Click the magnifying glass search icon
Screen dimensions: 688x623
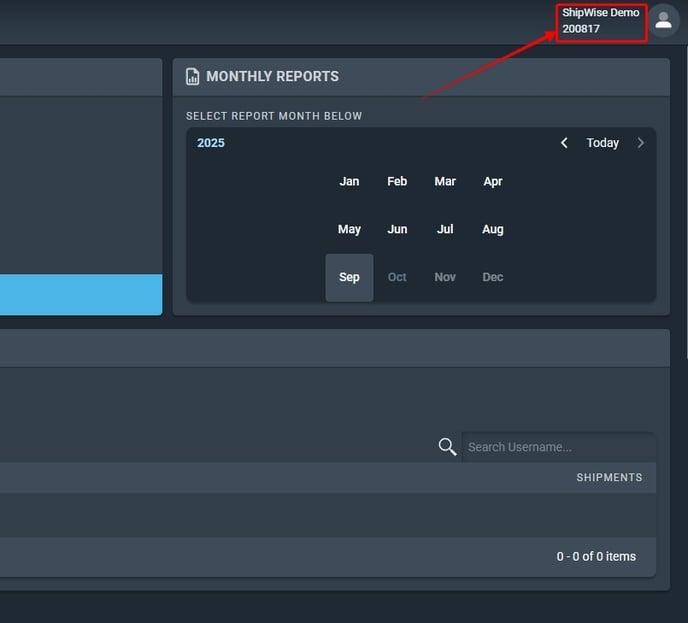click(447, 447)
